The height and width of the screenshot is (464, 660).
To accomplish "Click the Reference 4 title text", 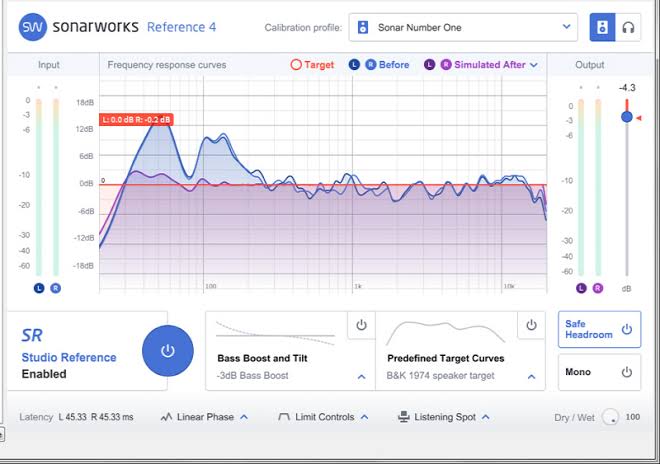I will [181, 27].
